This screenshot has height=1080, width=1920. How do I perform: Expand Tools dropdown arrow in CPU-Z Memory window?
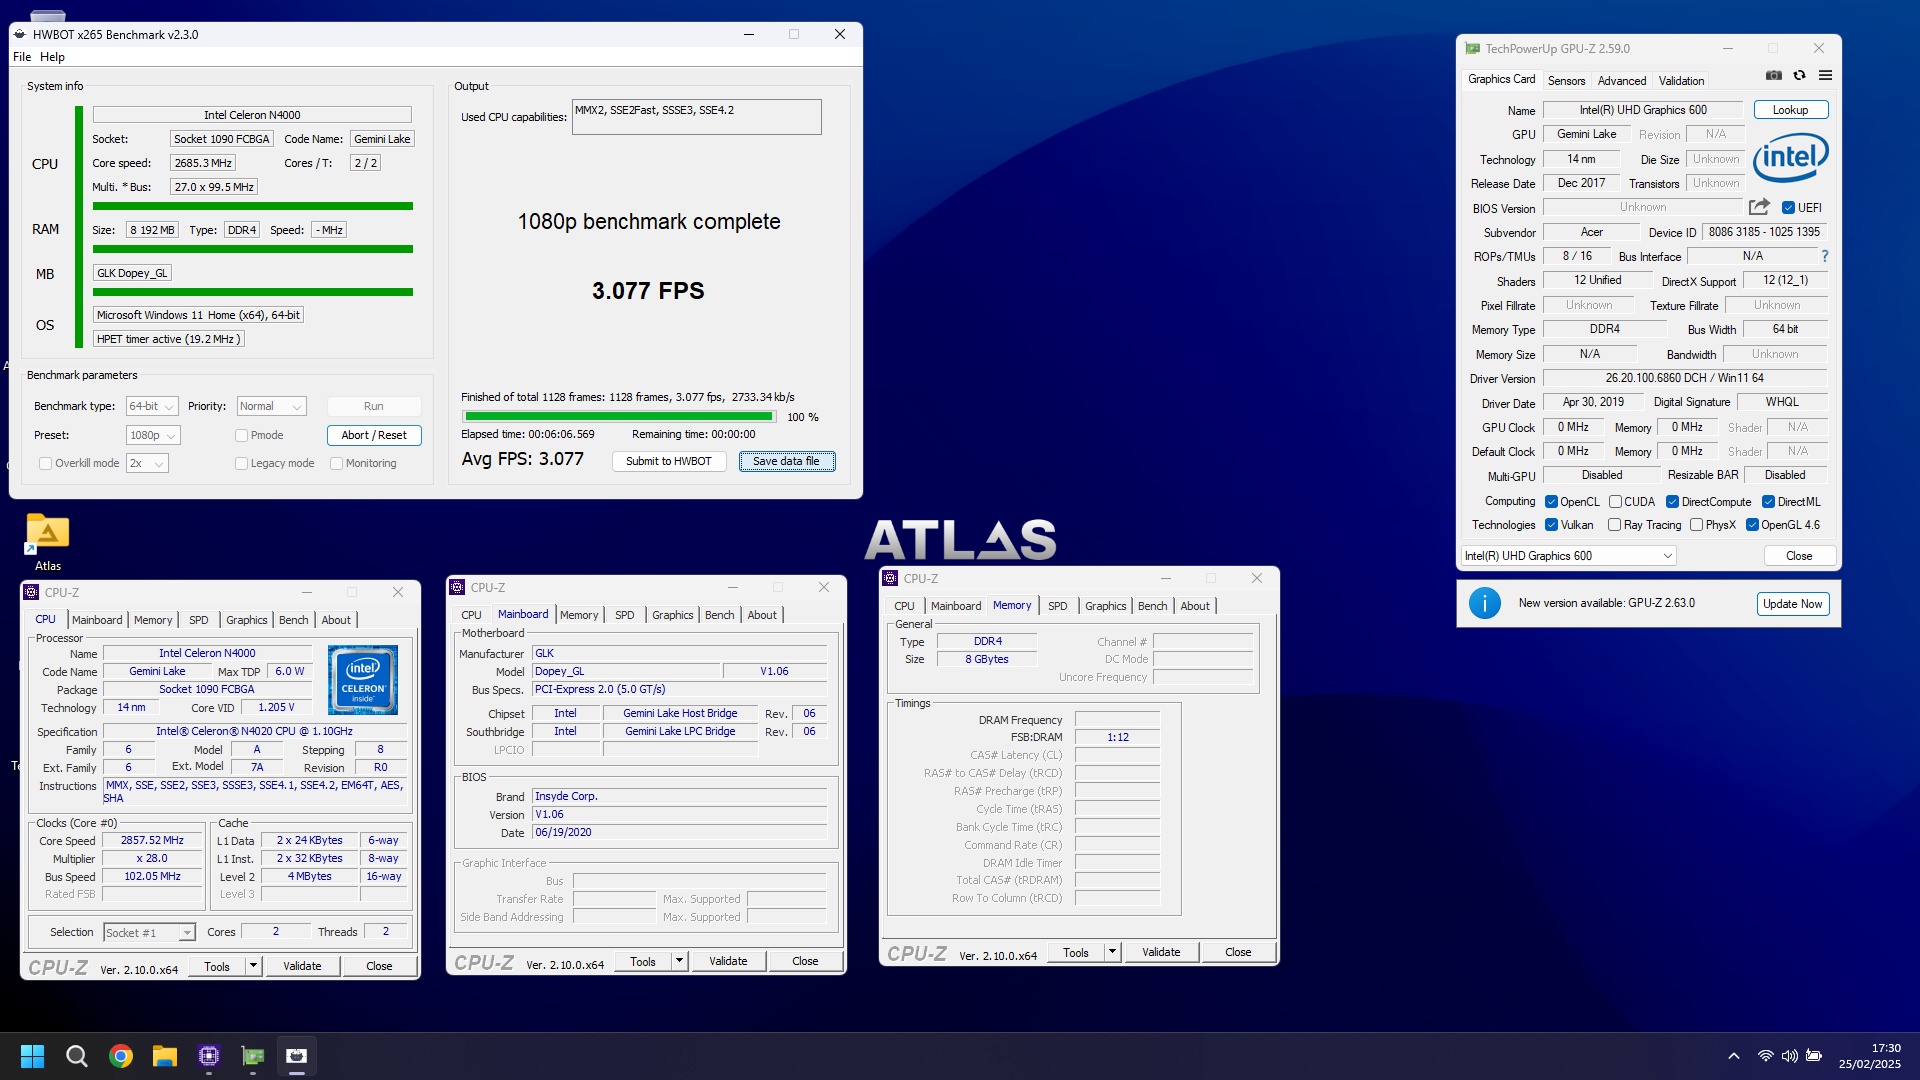coord(1113,952)
